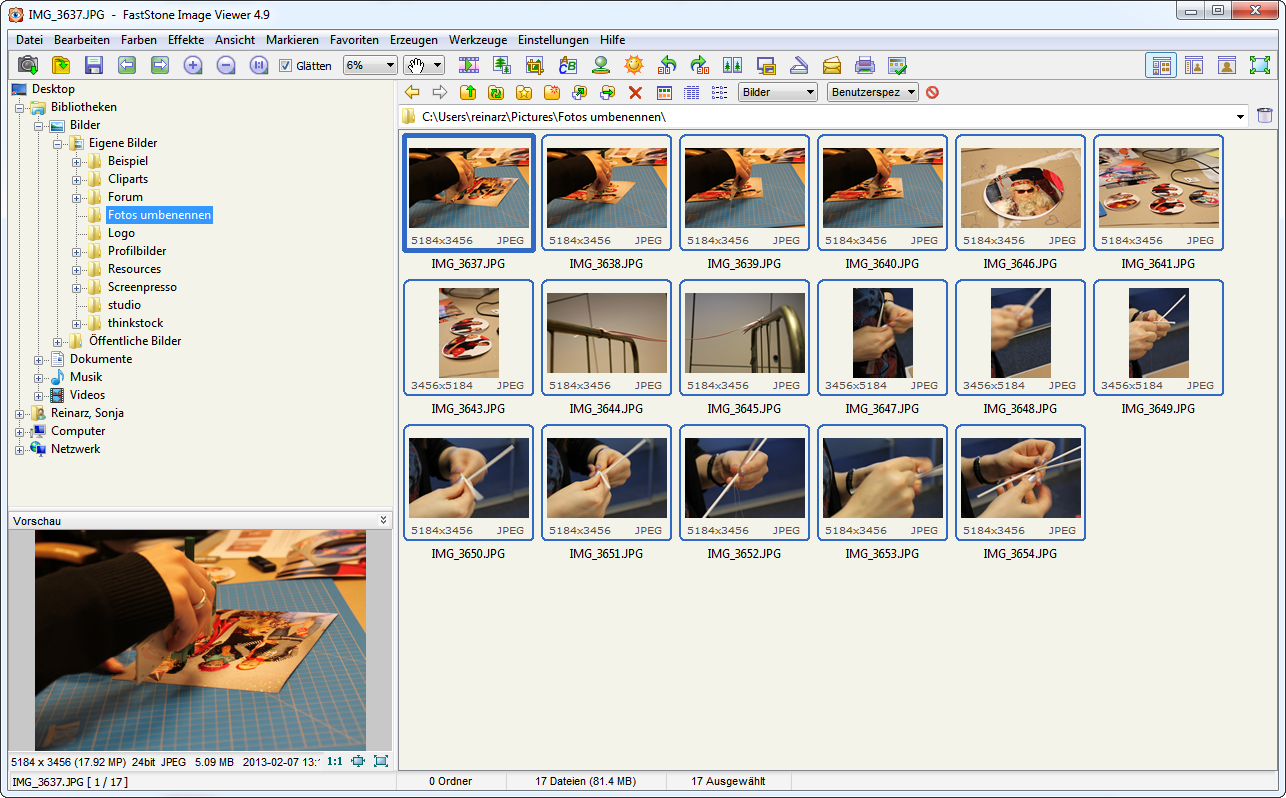Toggle the Glätten checkbox
The height and width of the screenshot is (798, 1286).
point(286,66)
